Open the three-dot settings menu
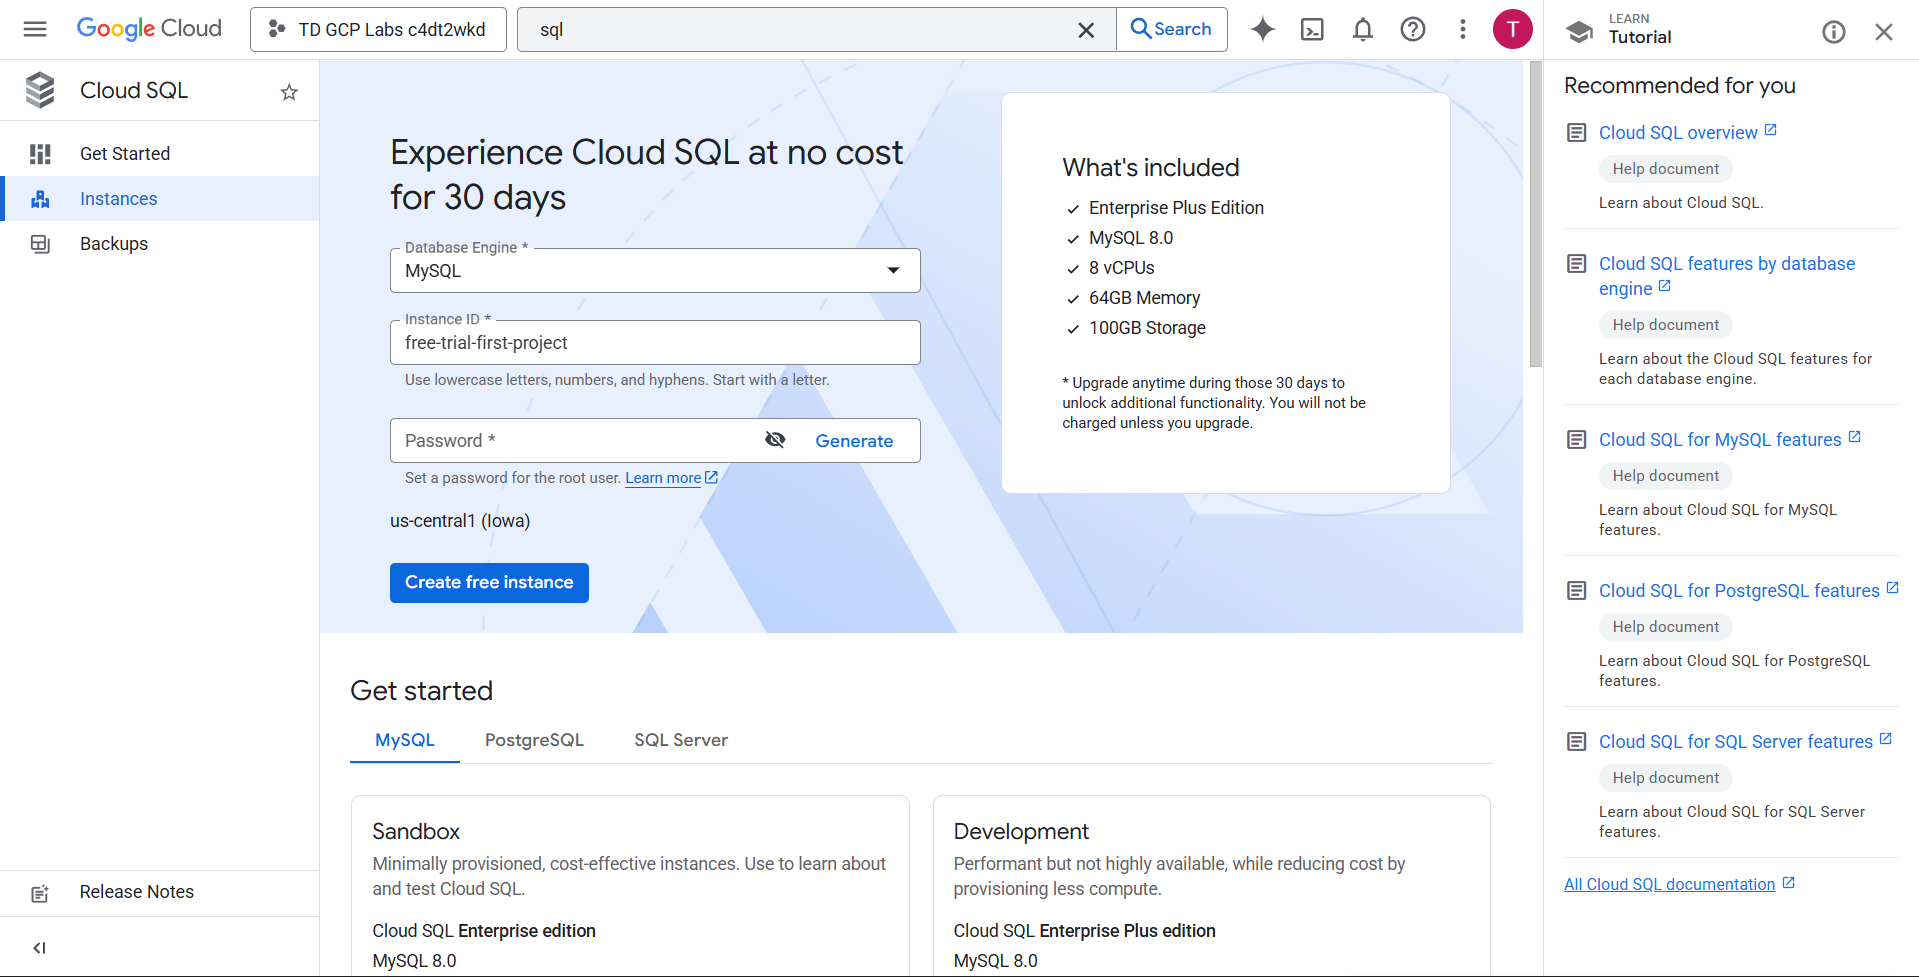The width and height of the screenshot is (1919, 977). 1462,30
